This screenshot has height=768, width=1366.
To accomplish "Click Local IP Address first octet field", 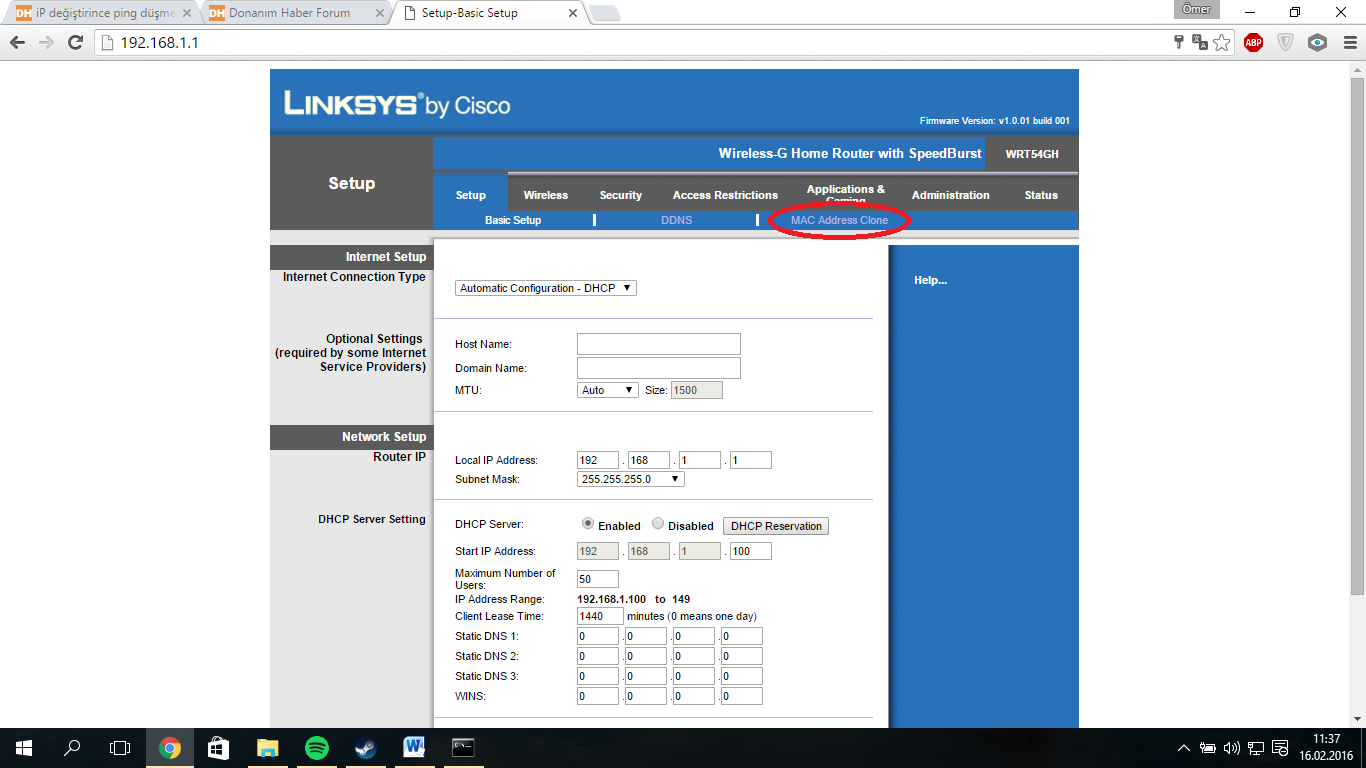I will click(x=598, y=460).
